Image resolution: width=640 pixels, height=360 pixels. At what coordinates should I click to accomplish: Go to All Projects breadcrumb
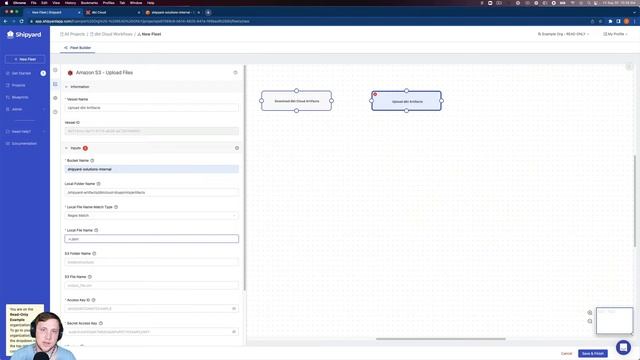73,34
